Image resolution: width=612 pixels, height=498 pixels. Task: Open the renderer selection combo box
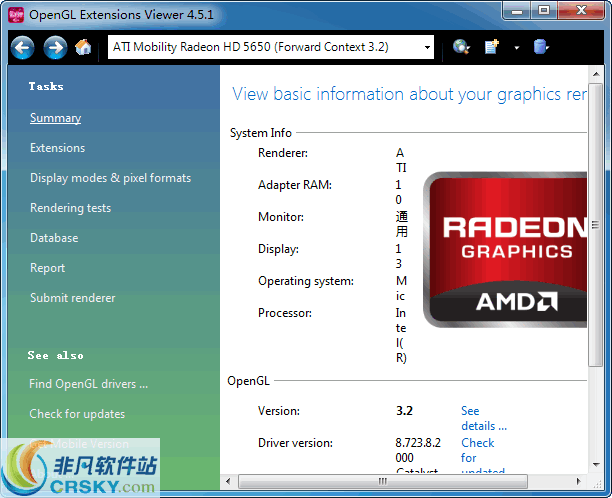(x=271, y=47)
